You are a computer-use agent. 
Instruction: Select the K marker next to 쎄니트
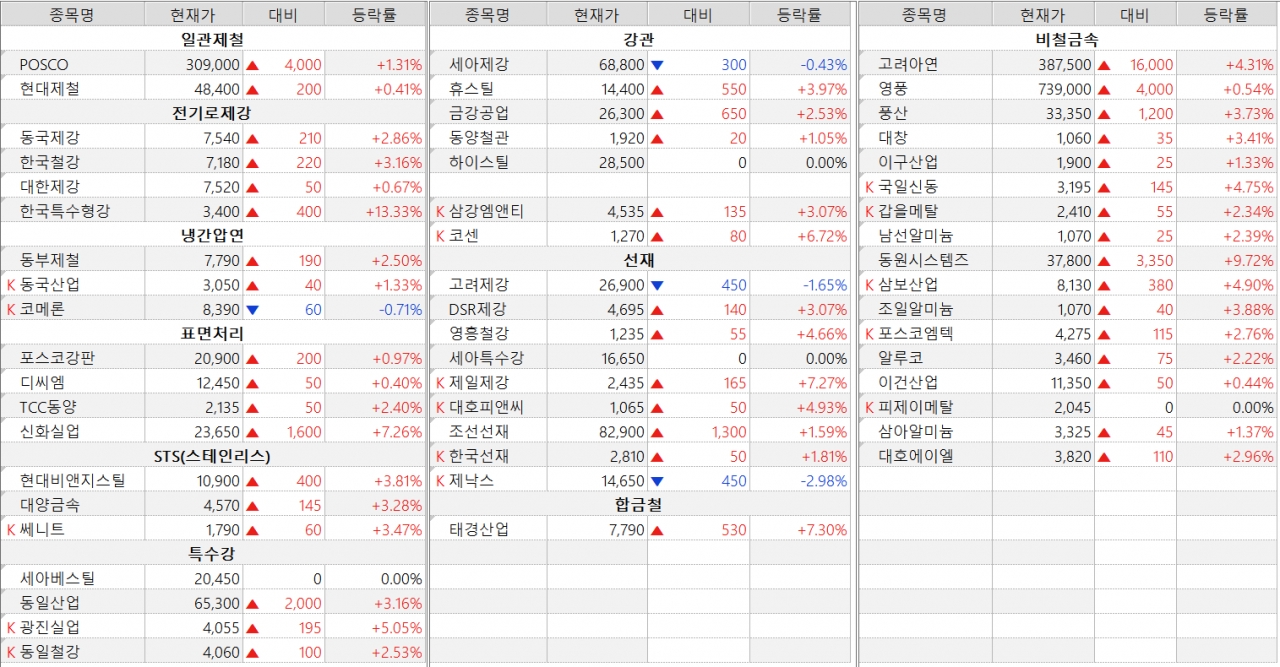[x=11, y=530]
